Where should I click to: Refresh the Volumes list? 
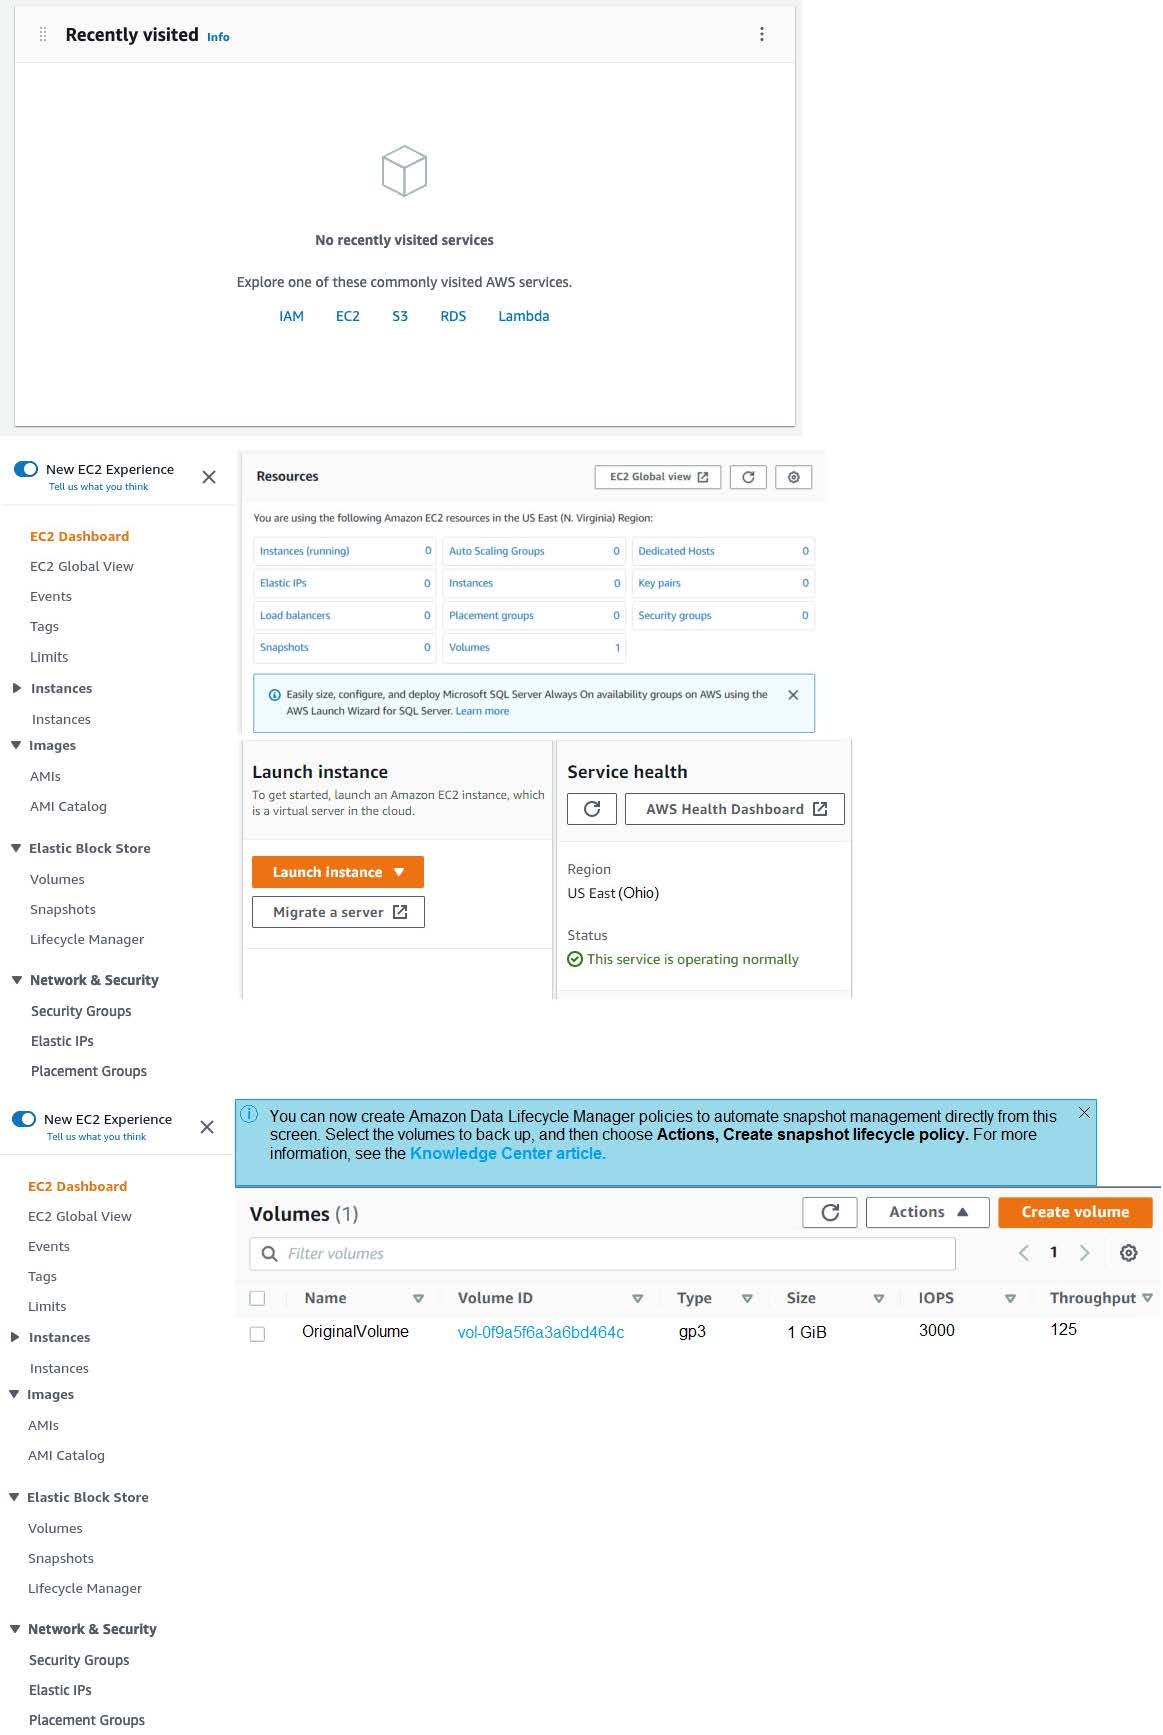830,1212
